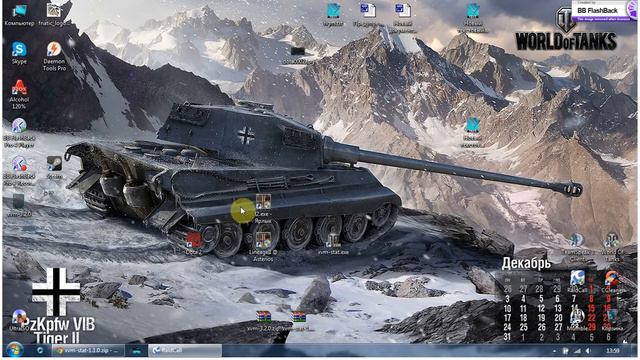Image resolution: width=640 pixels, height=360 pixels.
Task: Select the 2.exe - Ярлык shortcut
Action: pos(263,209)
